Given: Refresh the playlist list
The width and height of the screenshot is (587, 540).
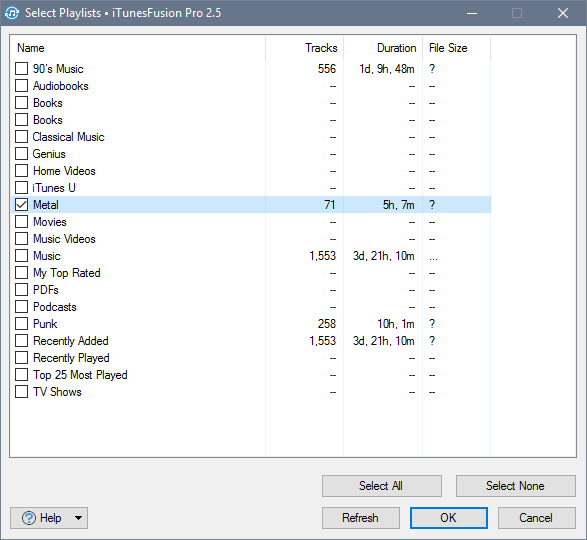Looking at the screenshot, I should (361, 518).
